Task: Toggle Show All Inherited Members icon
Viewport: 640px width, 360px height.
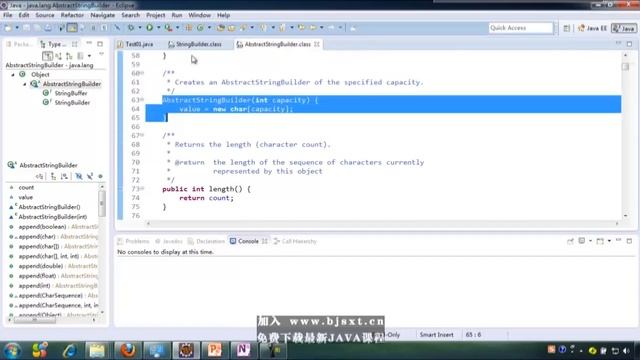Action: click(x=53, y=176)
